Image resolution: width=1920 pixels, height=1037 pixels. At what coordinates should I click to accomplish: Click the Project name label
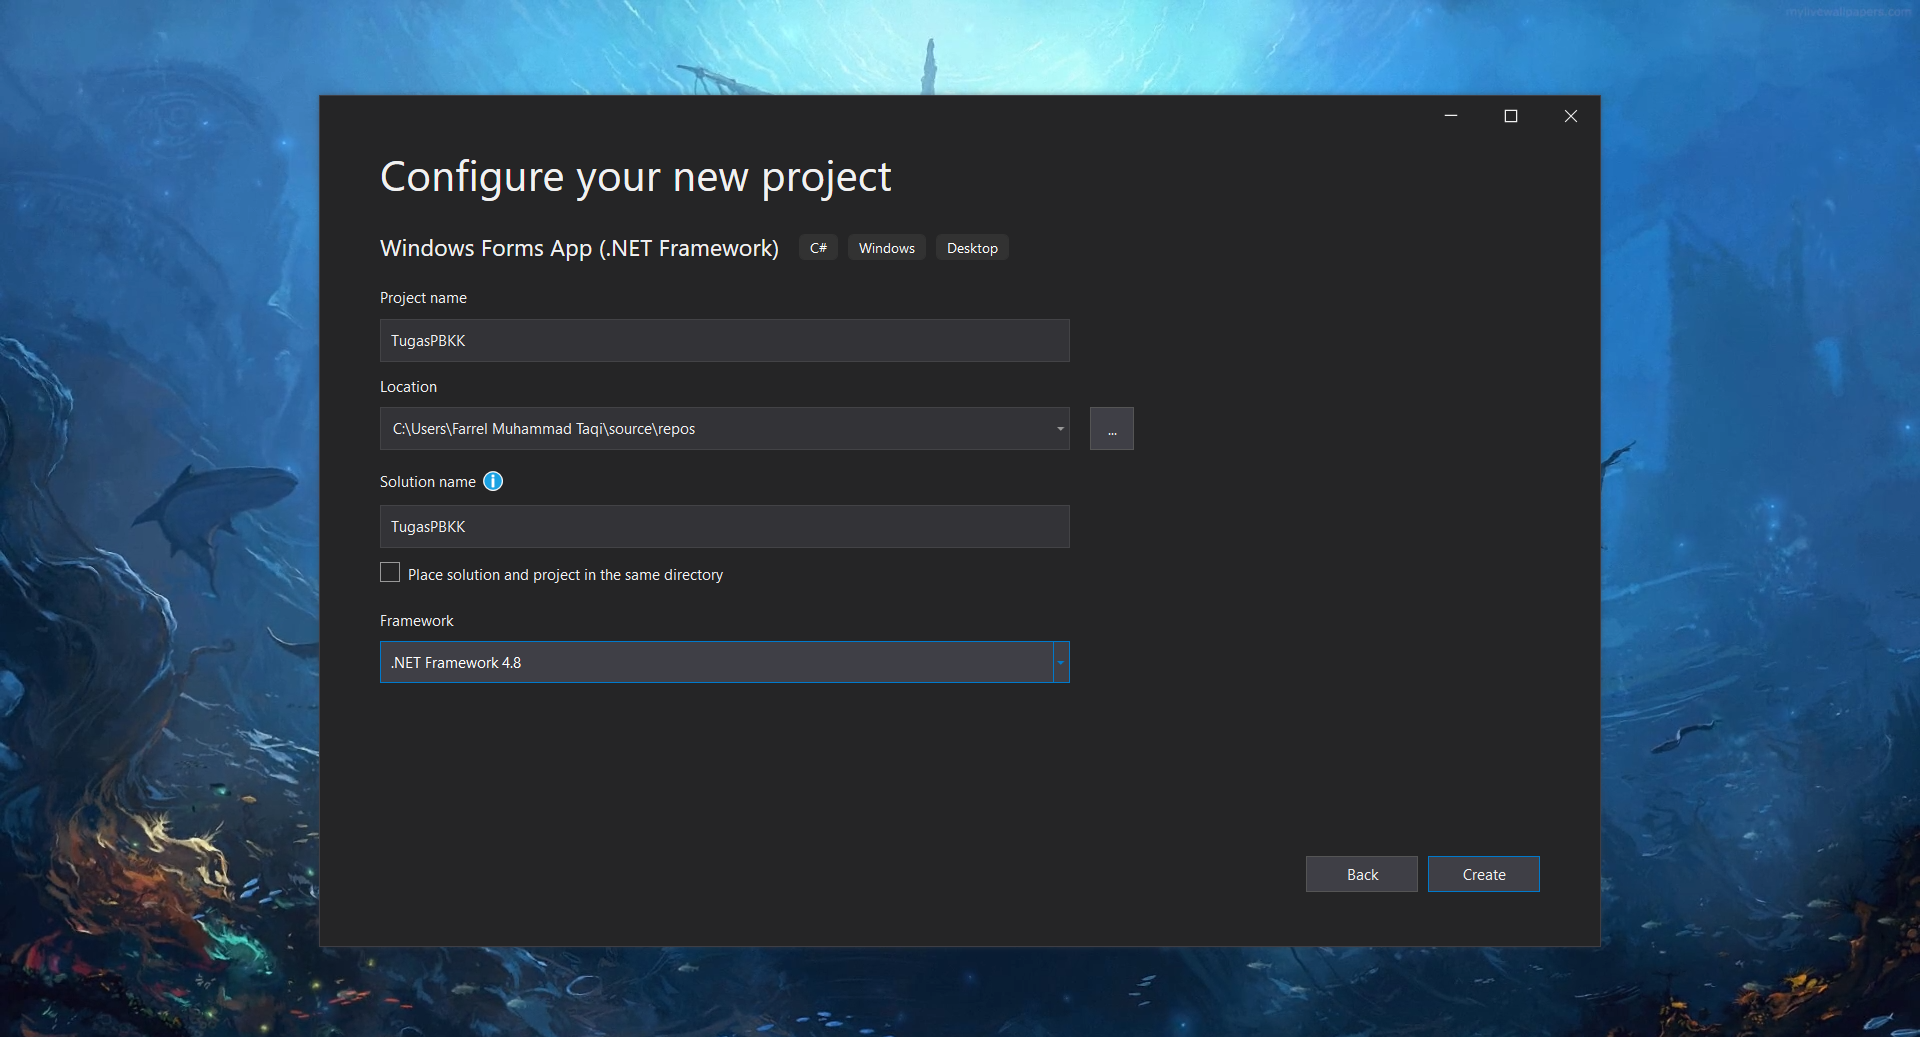423,298
